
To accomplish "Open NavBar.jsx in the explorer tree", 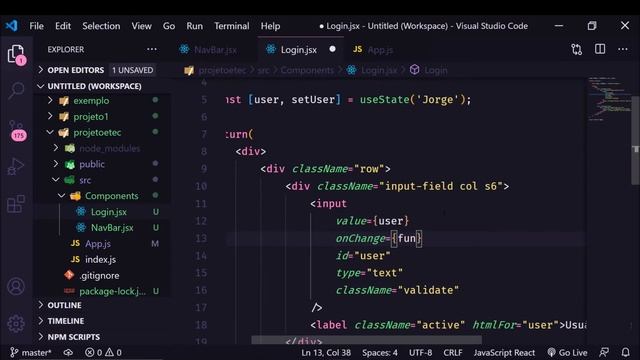I will tap(112, 228).
